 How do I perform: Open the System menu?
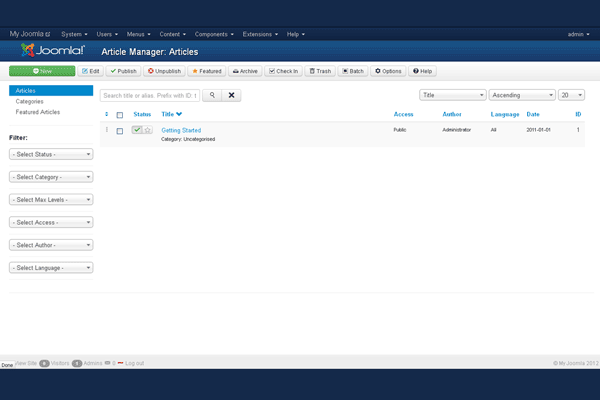pos(74,34)
